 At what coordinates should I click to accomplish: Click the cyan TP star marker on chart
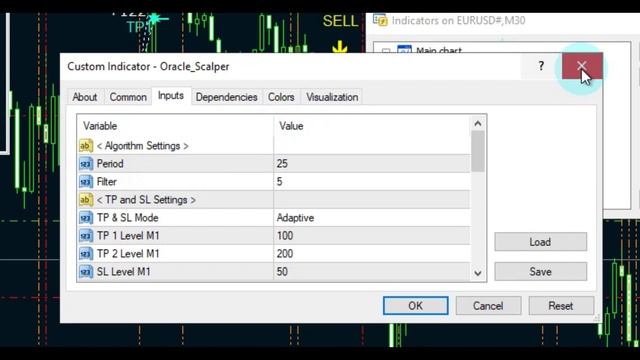point(155,19)
